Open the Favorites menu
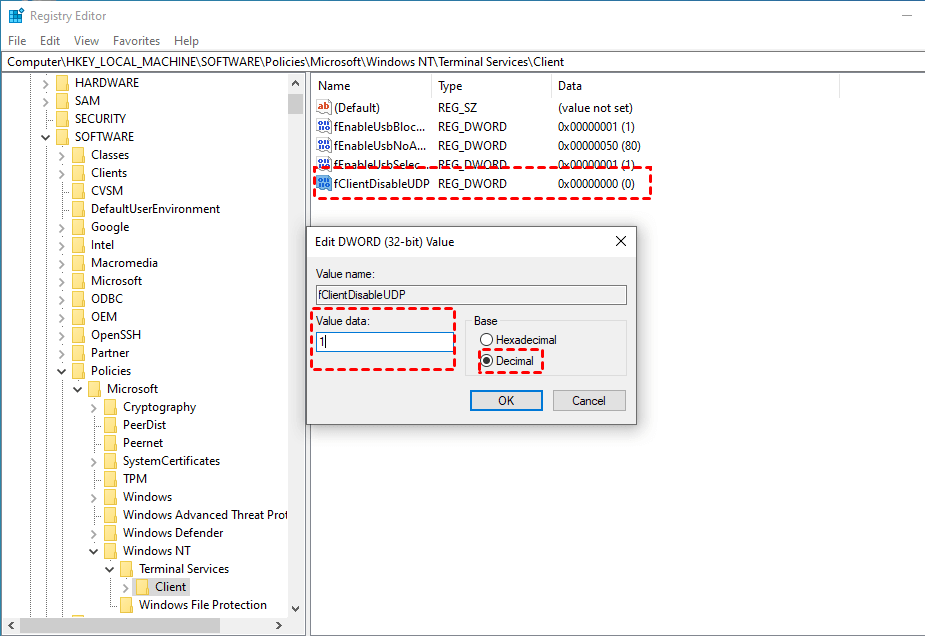Image resolution: width=925 pixels, height=636 pixels. pyautogui.click(x=136, y=41)
